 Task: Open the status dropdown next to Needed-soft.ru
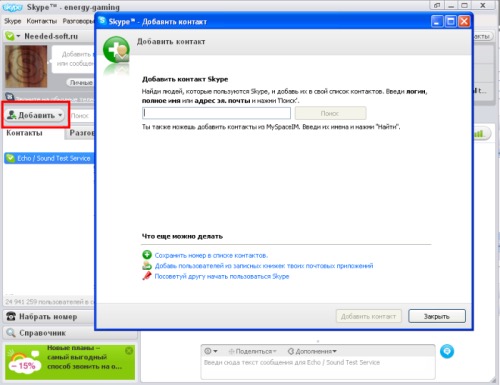[x=18, y=36]
